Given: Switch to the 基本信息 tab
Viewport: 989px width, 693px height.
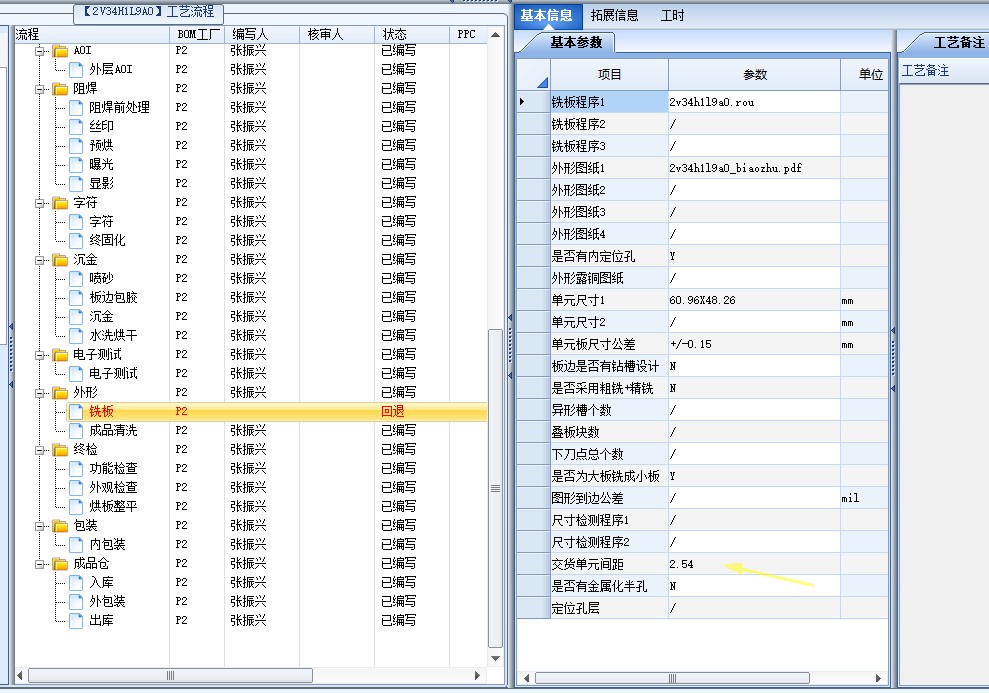Looking at the screenshot, I should pos(546,15).
